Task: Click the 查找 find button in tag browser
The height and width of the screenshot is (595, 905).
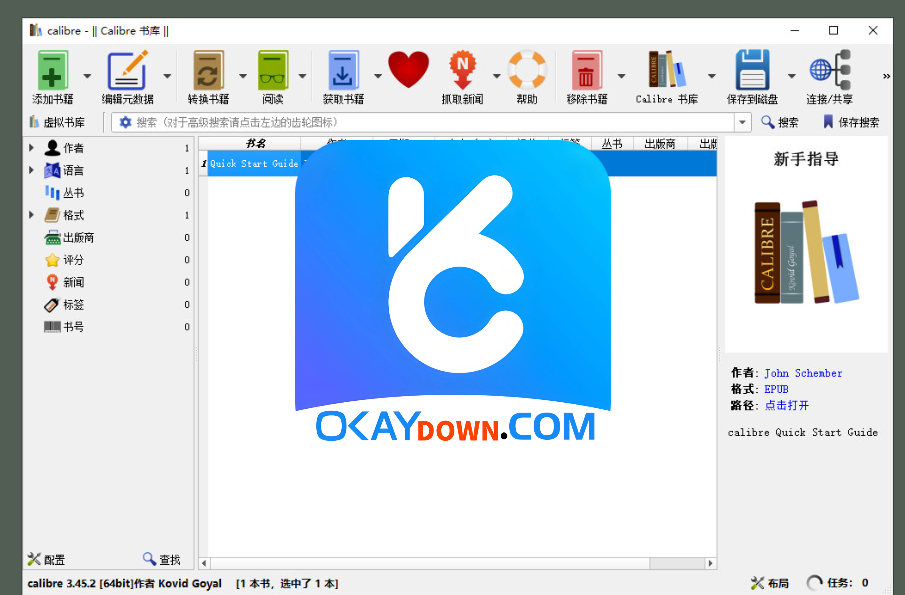Action: [162, 559]
